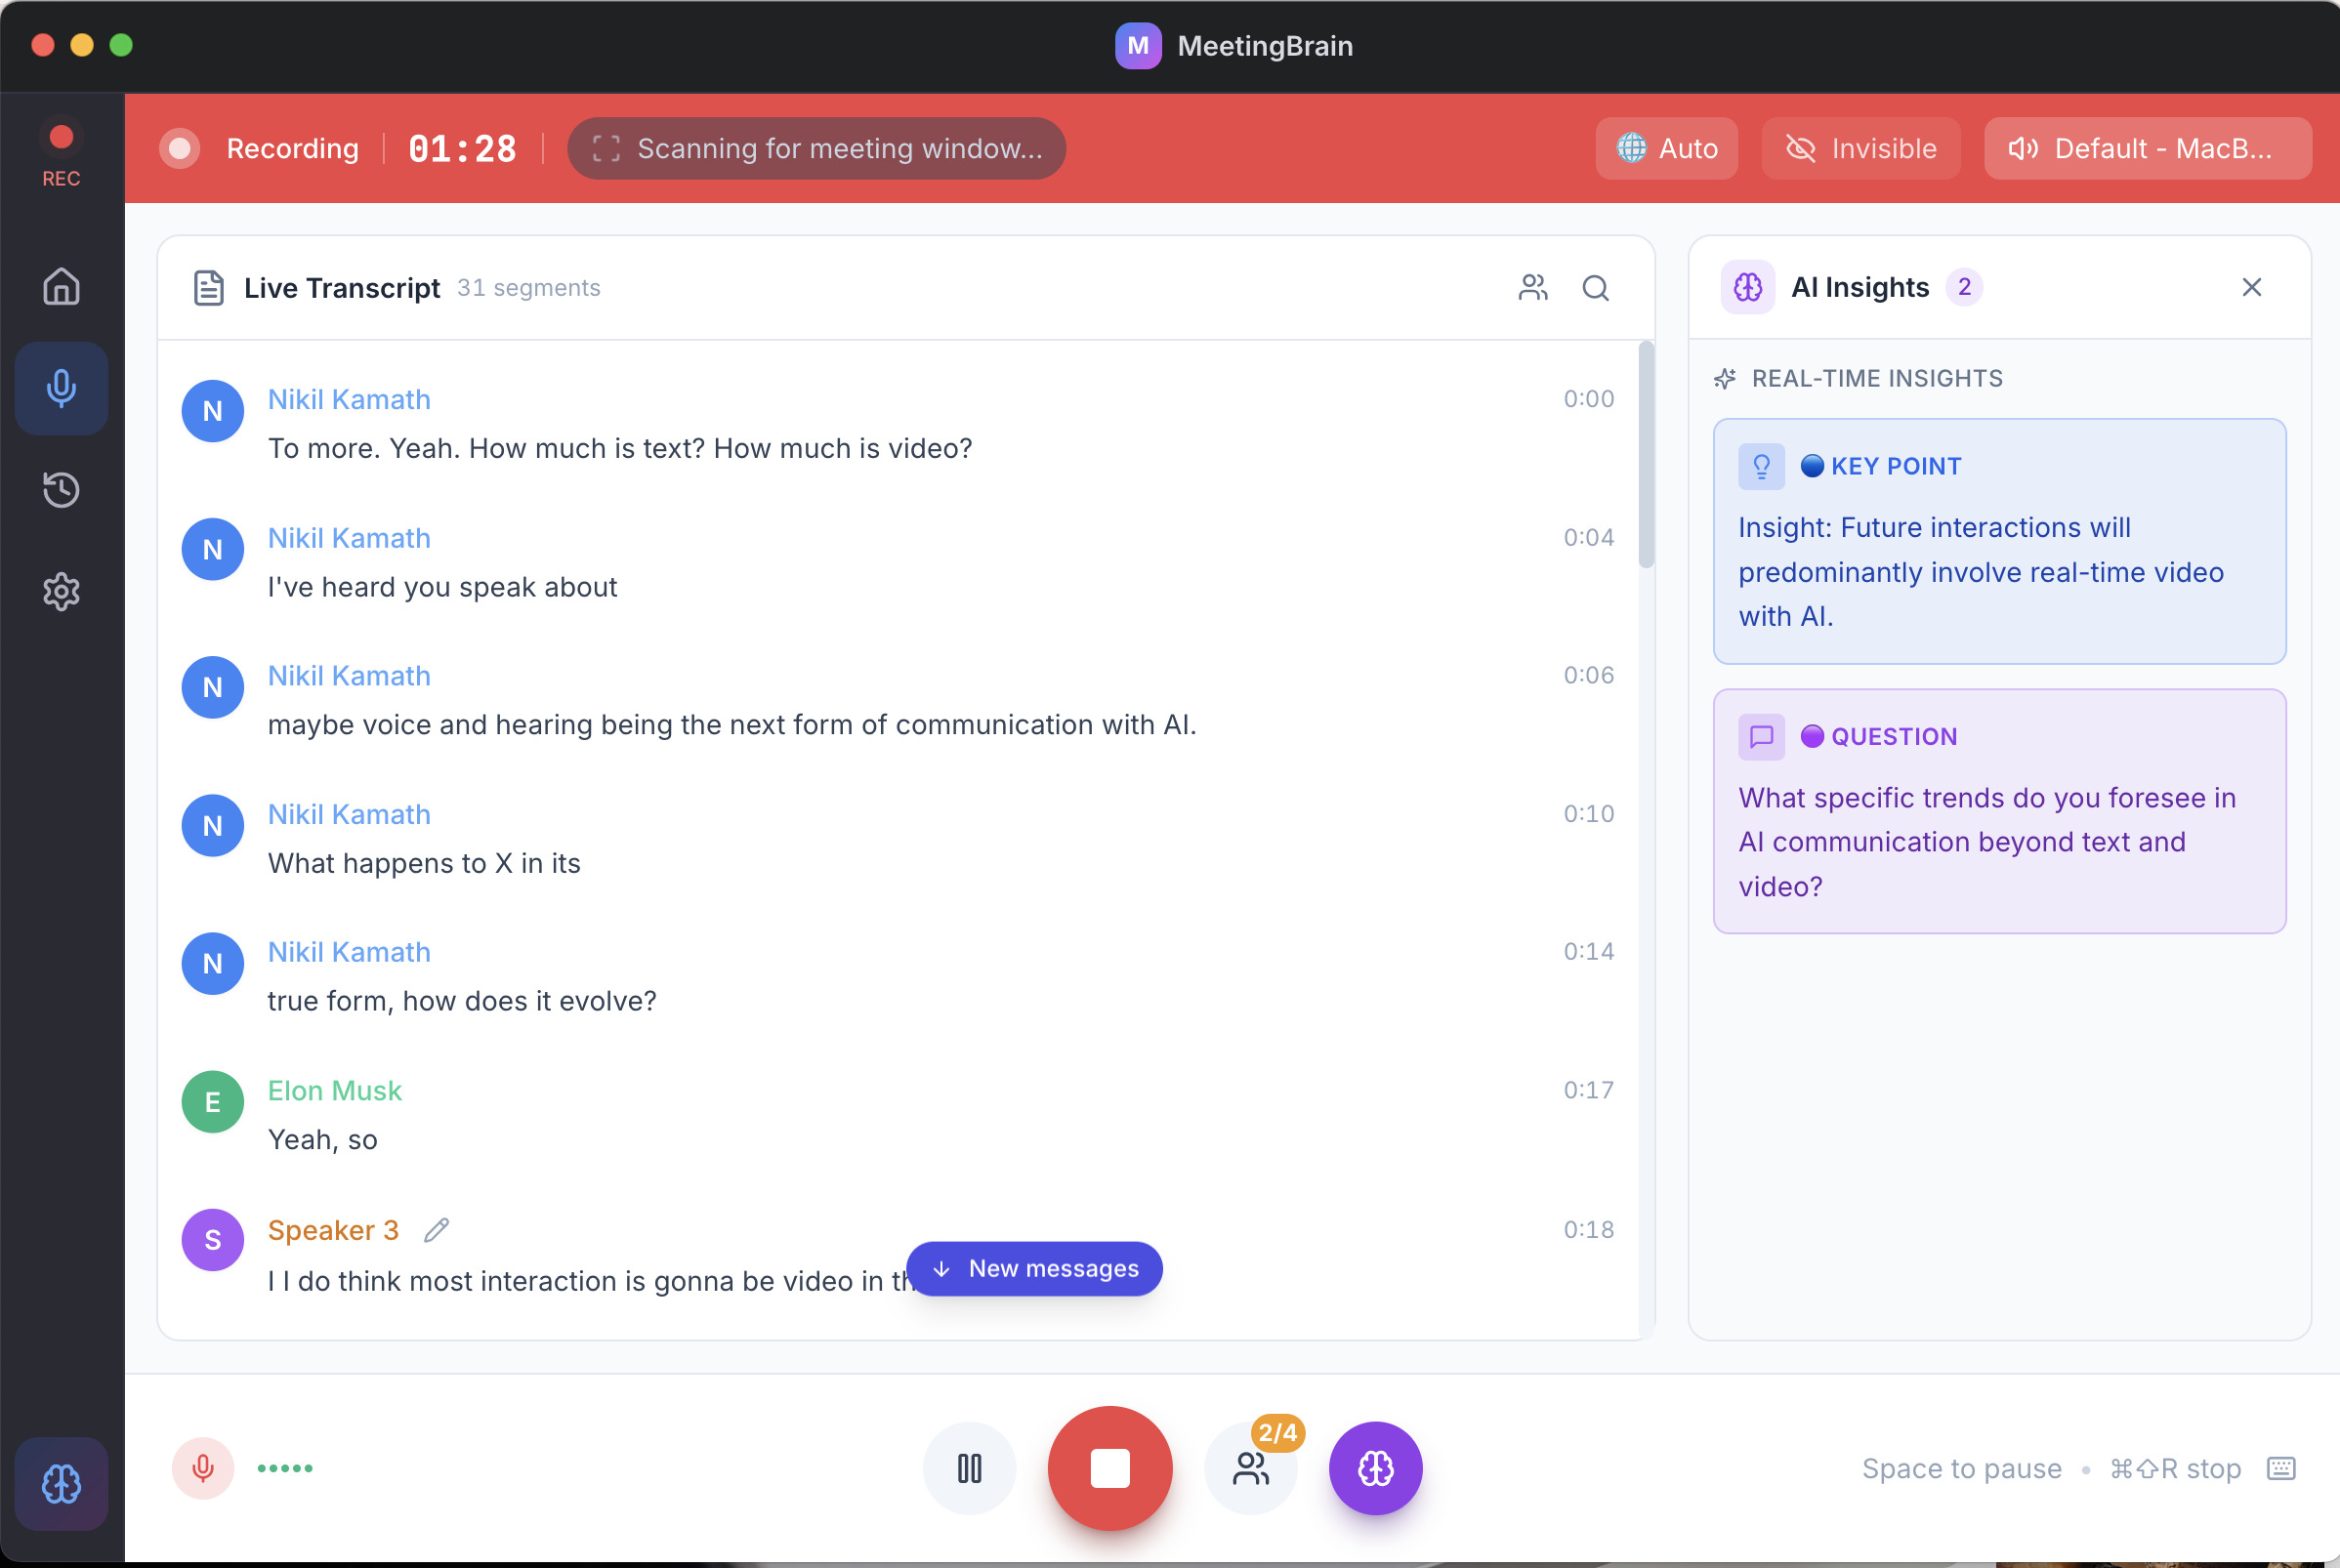Click the transcript scrollbar thumb

click(1645, 455)
